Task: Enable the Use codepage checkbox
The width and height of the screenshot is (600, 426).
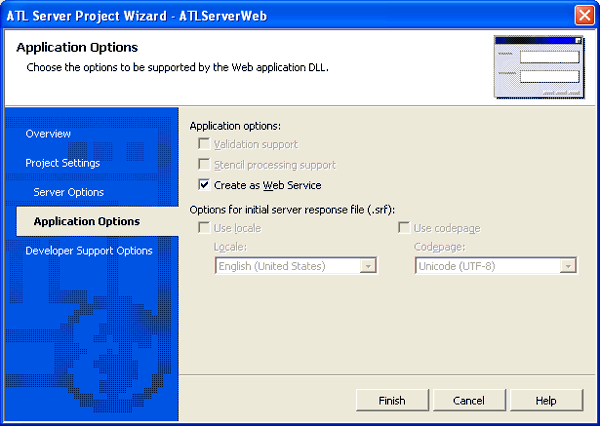Action: [x=404, y=229]
